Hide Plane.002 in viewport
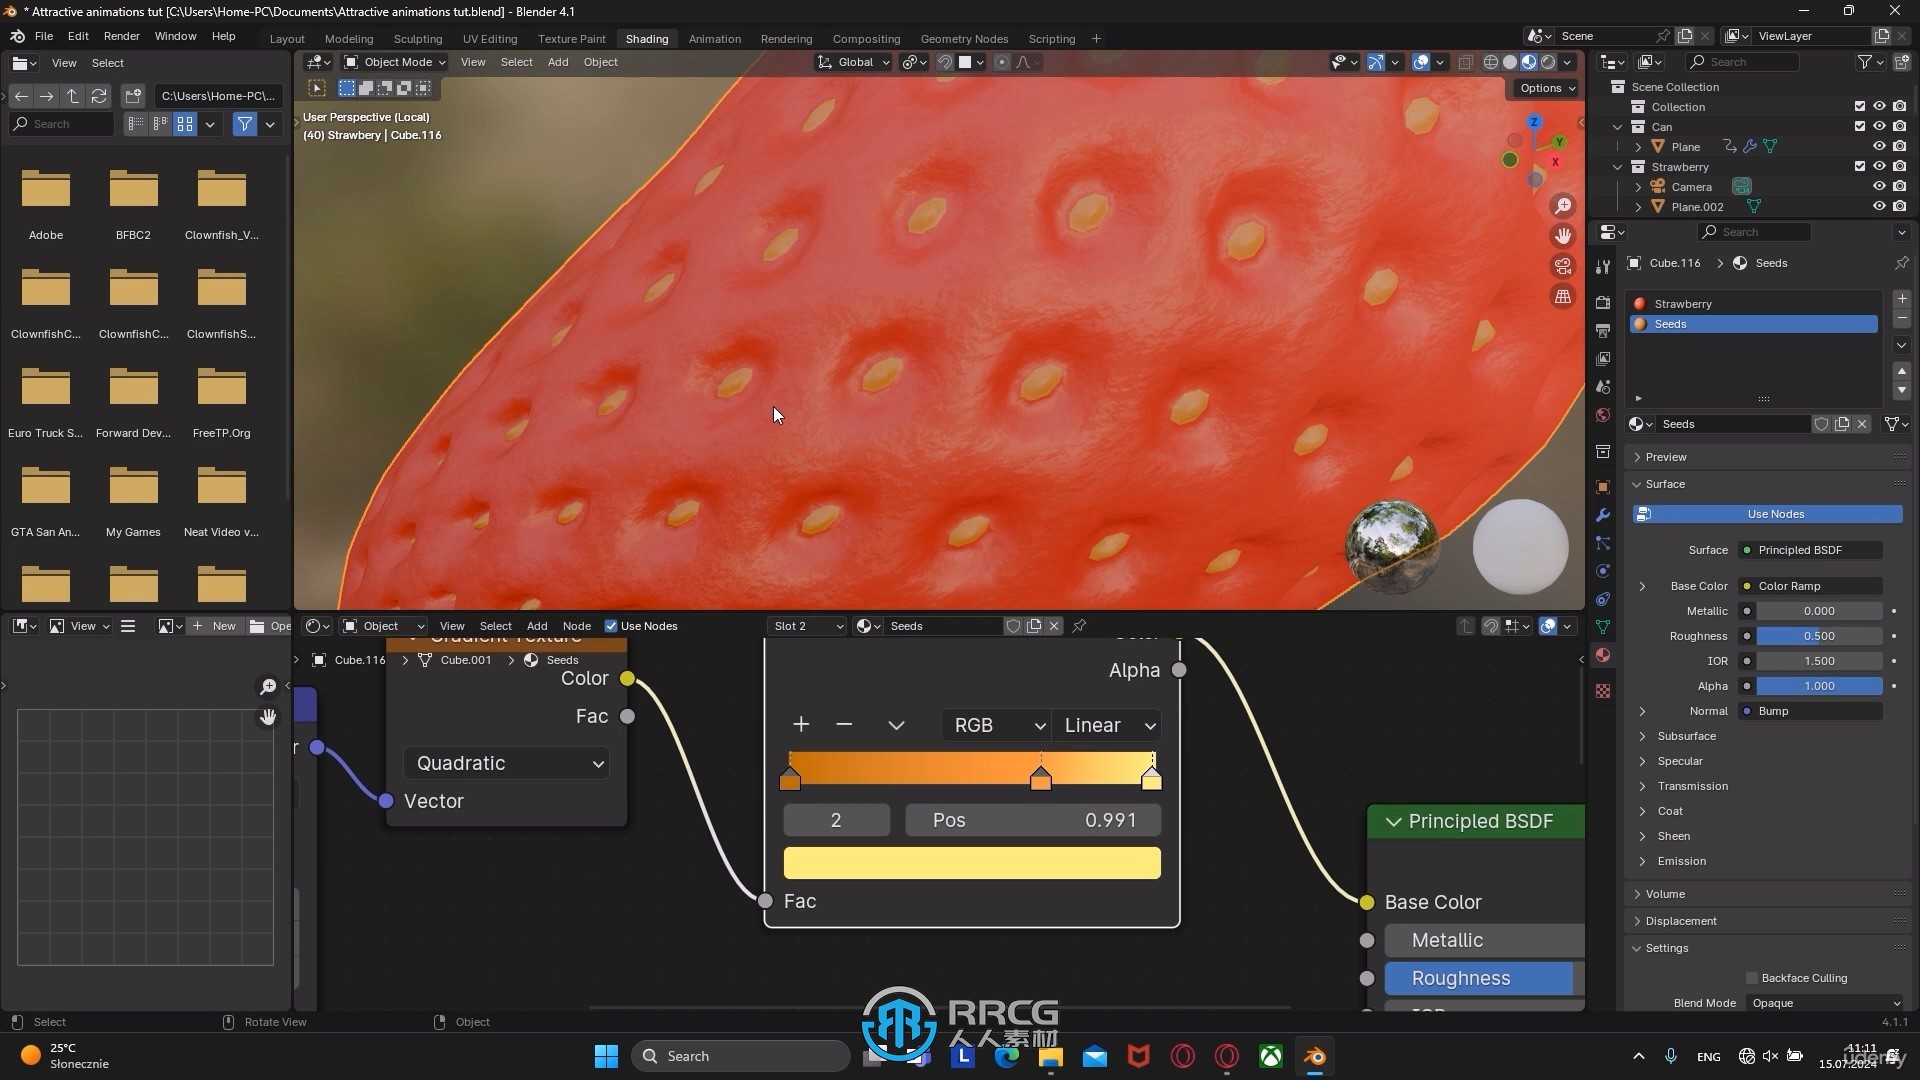This screenshot has height=1080, width=1920. 1879,207
